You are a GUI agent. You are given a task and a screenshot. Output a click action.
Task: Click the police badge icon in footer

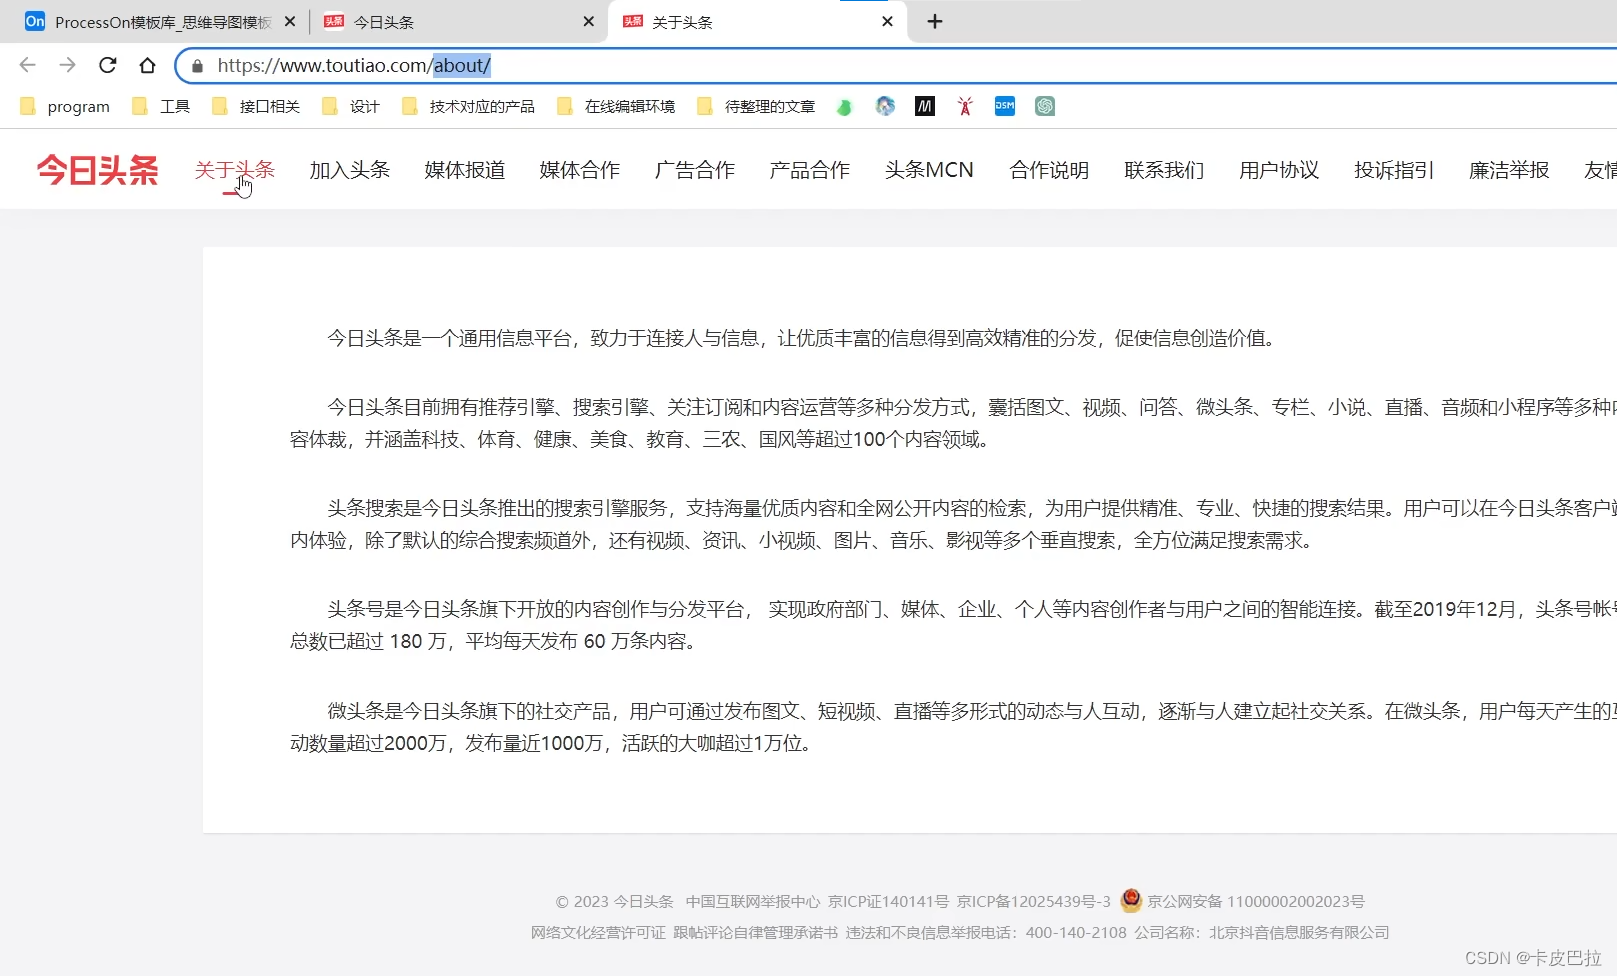pyautogui.click(x=1131, y=900)
